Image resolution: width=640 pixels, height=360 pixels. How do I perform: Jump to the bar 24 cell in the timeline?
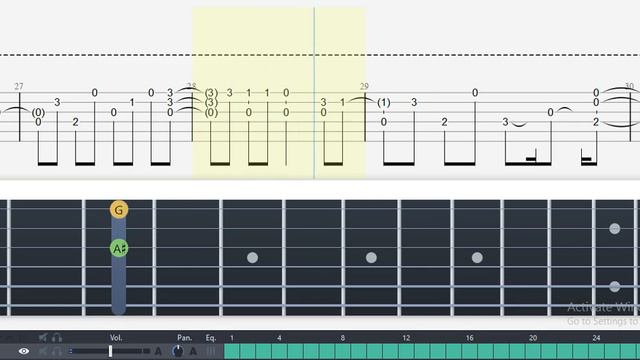(596, 351)
